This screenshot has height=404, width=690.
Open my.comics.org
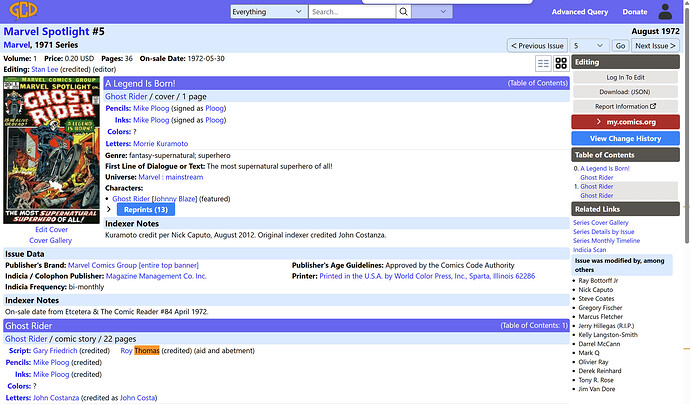(x=625, y=122)
